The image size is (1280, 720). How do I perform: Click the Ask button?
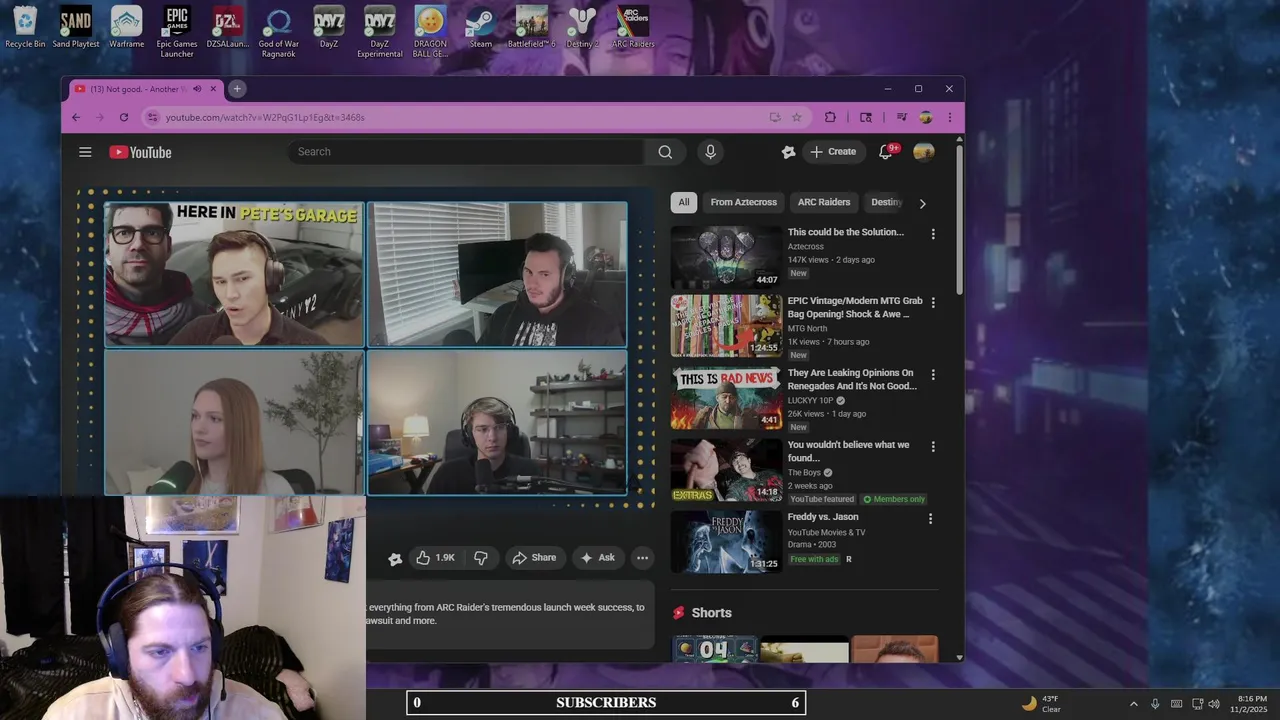[598, 558]
